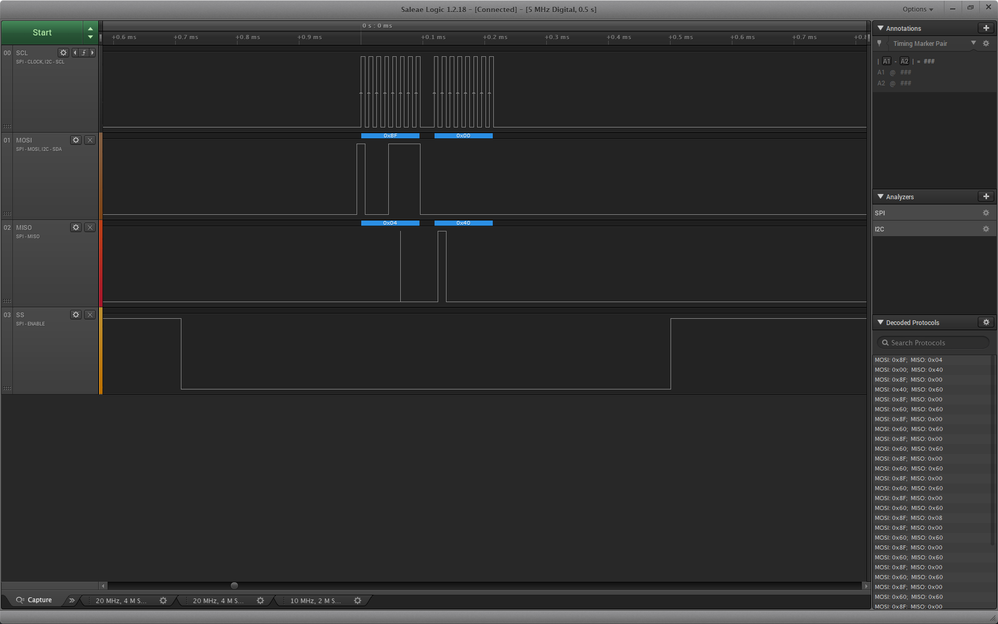
Task: Click the scrollbar right arrow
Action: coord(866,585)
